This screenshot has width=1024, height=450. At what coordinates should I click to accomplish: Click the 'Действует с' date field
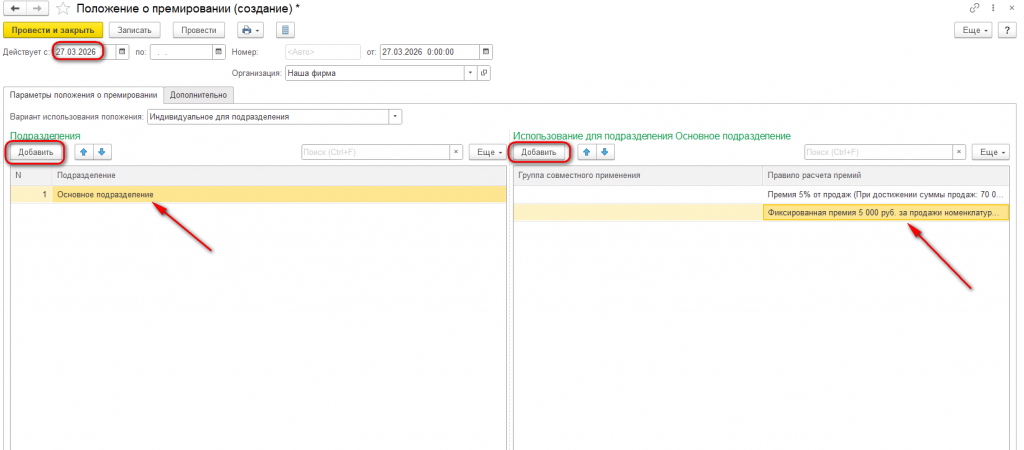point(84,52)
